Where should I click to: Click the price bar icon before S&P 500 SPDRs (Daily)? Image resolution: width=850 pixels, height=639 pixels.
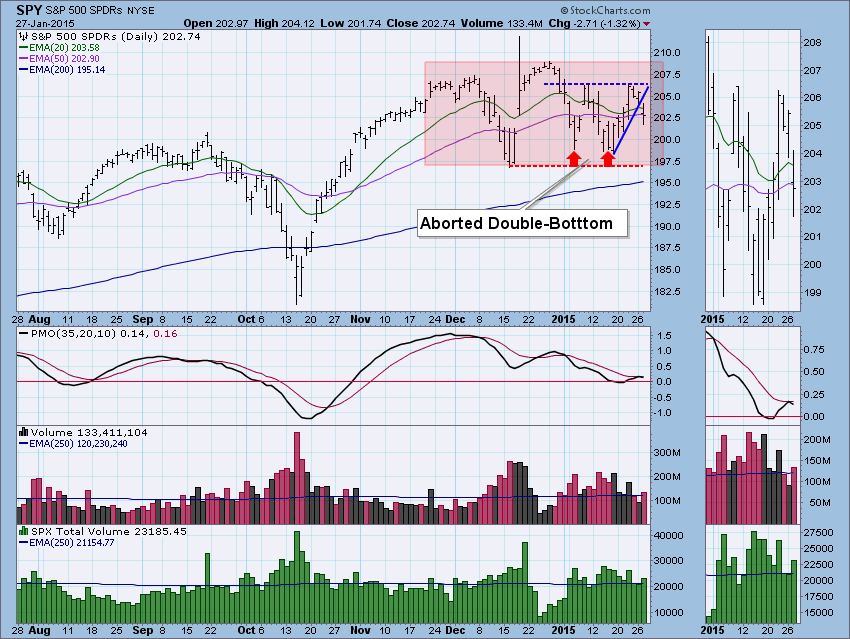23,37
